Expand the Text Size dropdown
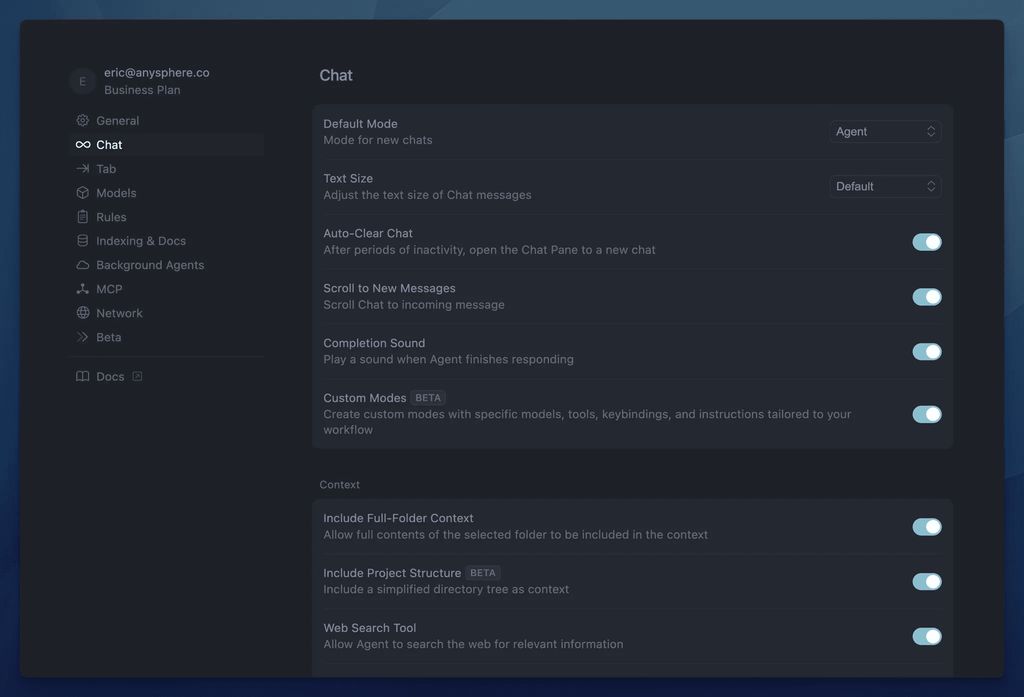This screenshot has height=697, width=1024. point(885,187)
